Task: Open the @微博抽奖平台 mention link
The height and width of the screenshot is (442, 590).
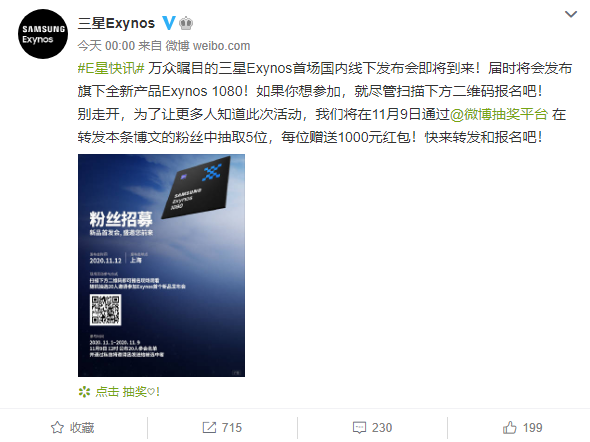Action: coord(499,114)
